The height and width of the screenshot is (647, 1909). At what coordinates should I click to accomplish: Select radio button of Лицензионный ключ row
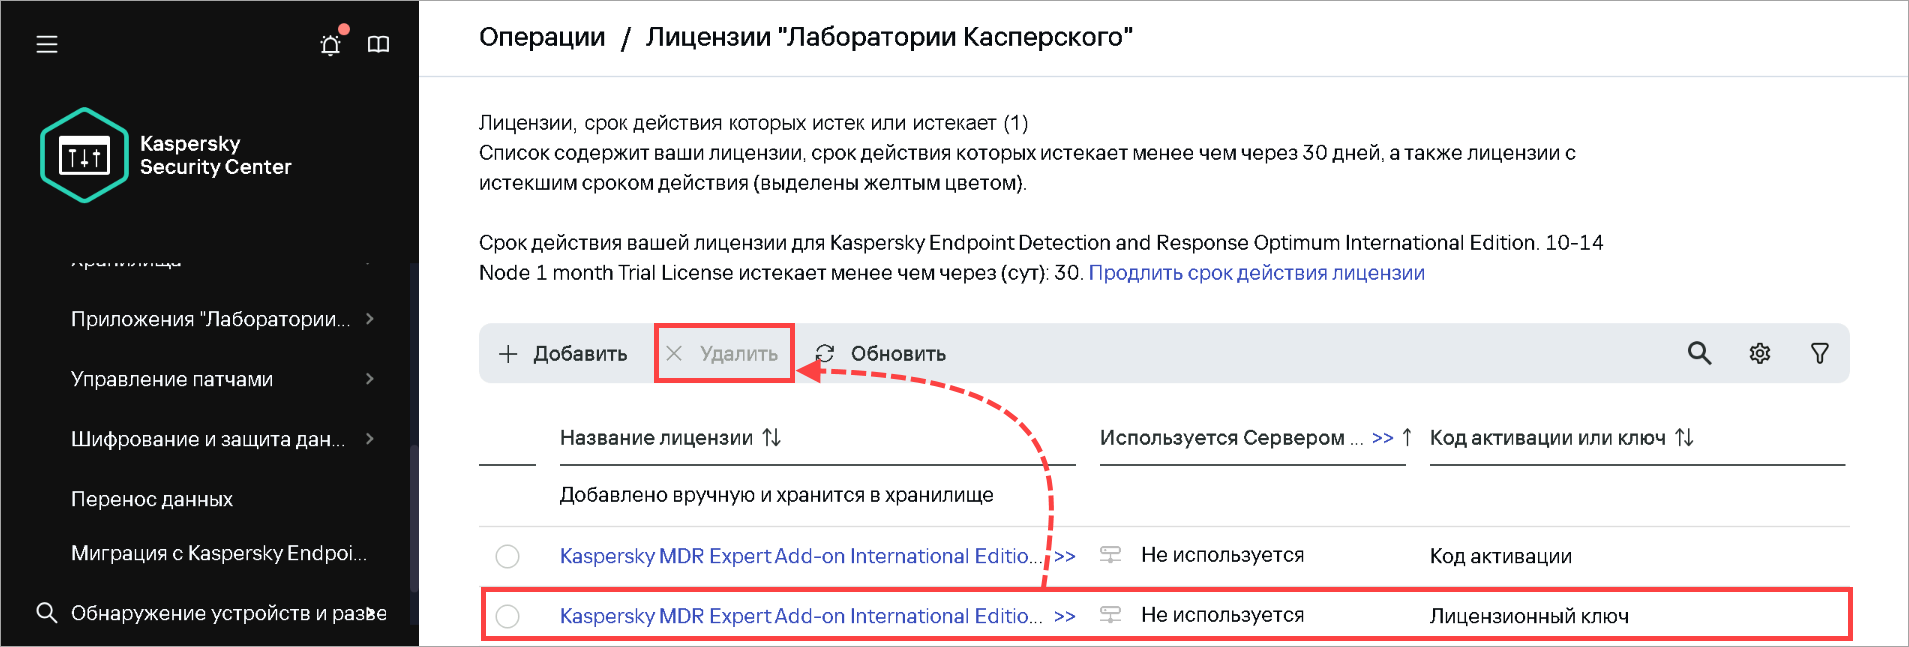click(508, 616)
